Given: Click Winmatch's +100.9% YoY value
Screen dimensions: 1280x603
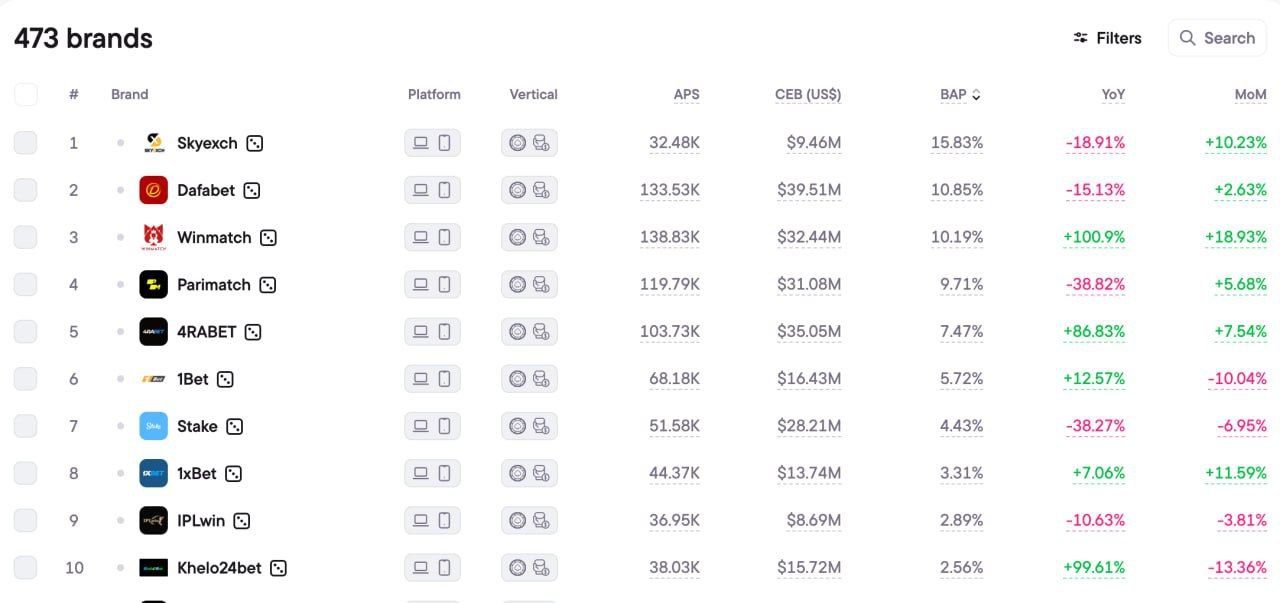Looking at the screenshot, I should click(1095, 237).
